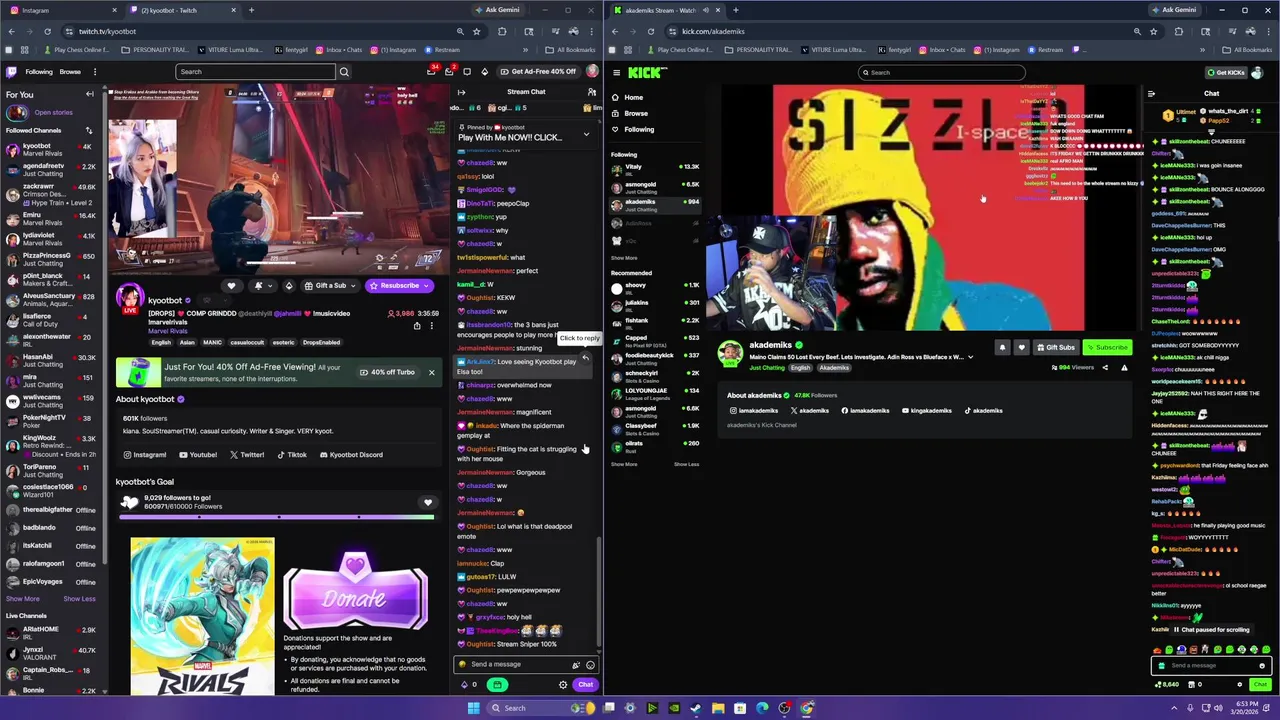Click Kick notification bell for akademiks
Screen dimensions: 1280x720
[x=1003, y=347]
